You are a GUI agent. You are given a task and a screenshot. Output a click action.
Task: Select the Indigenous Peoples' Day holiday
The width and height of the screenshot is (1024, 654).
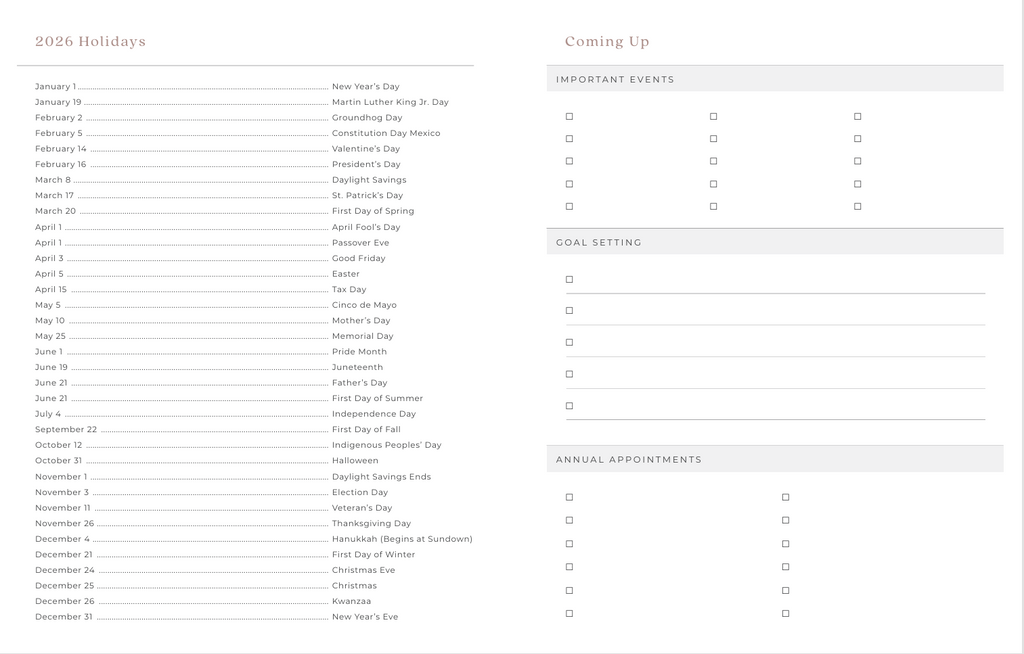(386, 445)
